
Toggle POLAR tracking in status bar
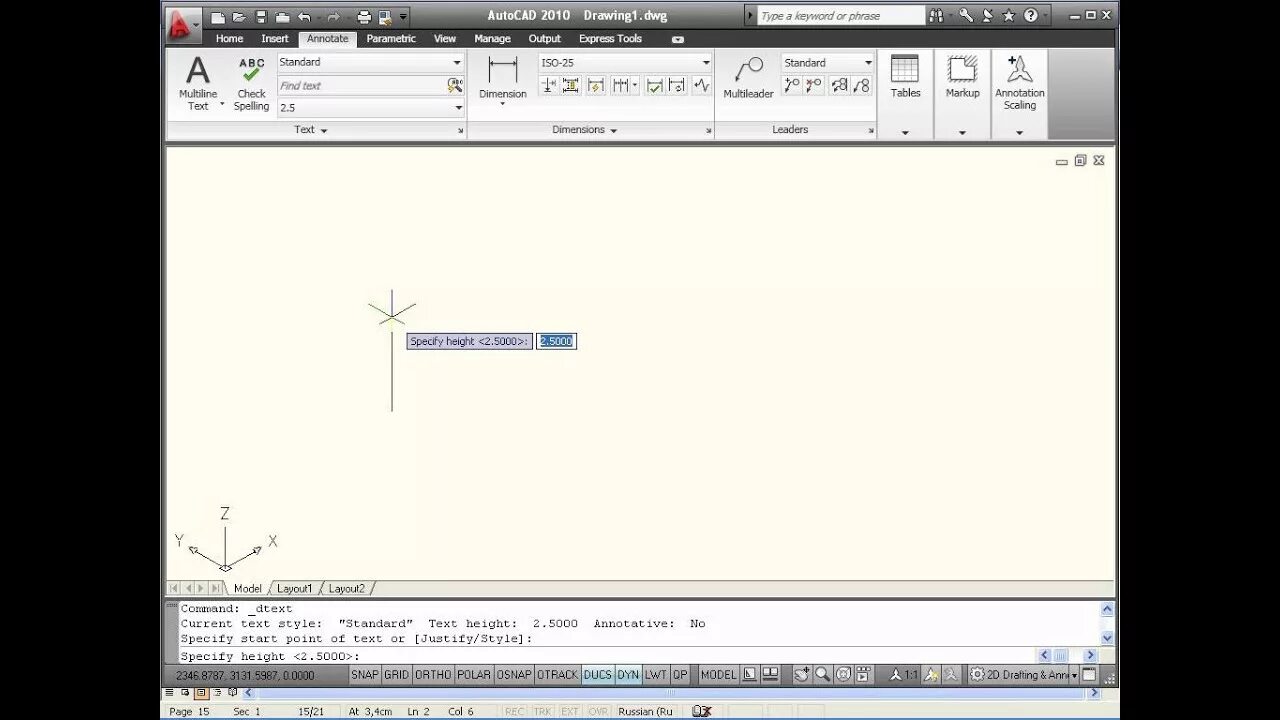474,675
